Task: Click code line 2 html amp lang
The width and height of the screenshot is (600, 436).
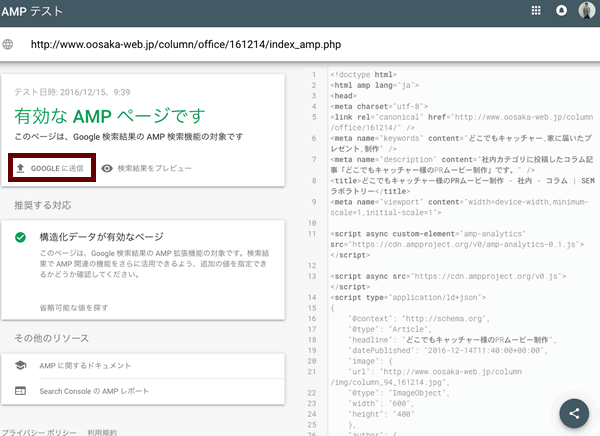Action: (x=375, y=85)
